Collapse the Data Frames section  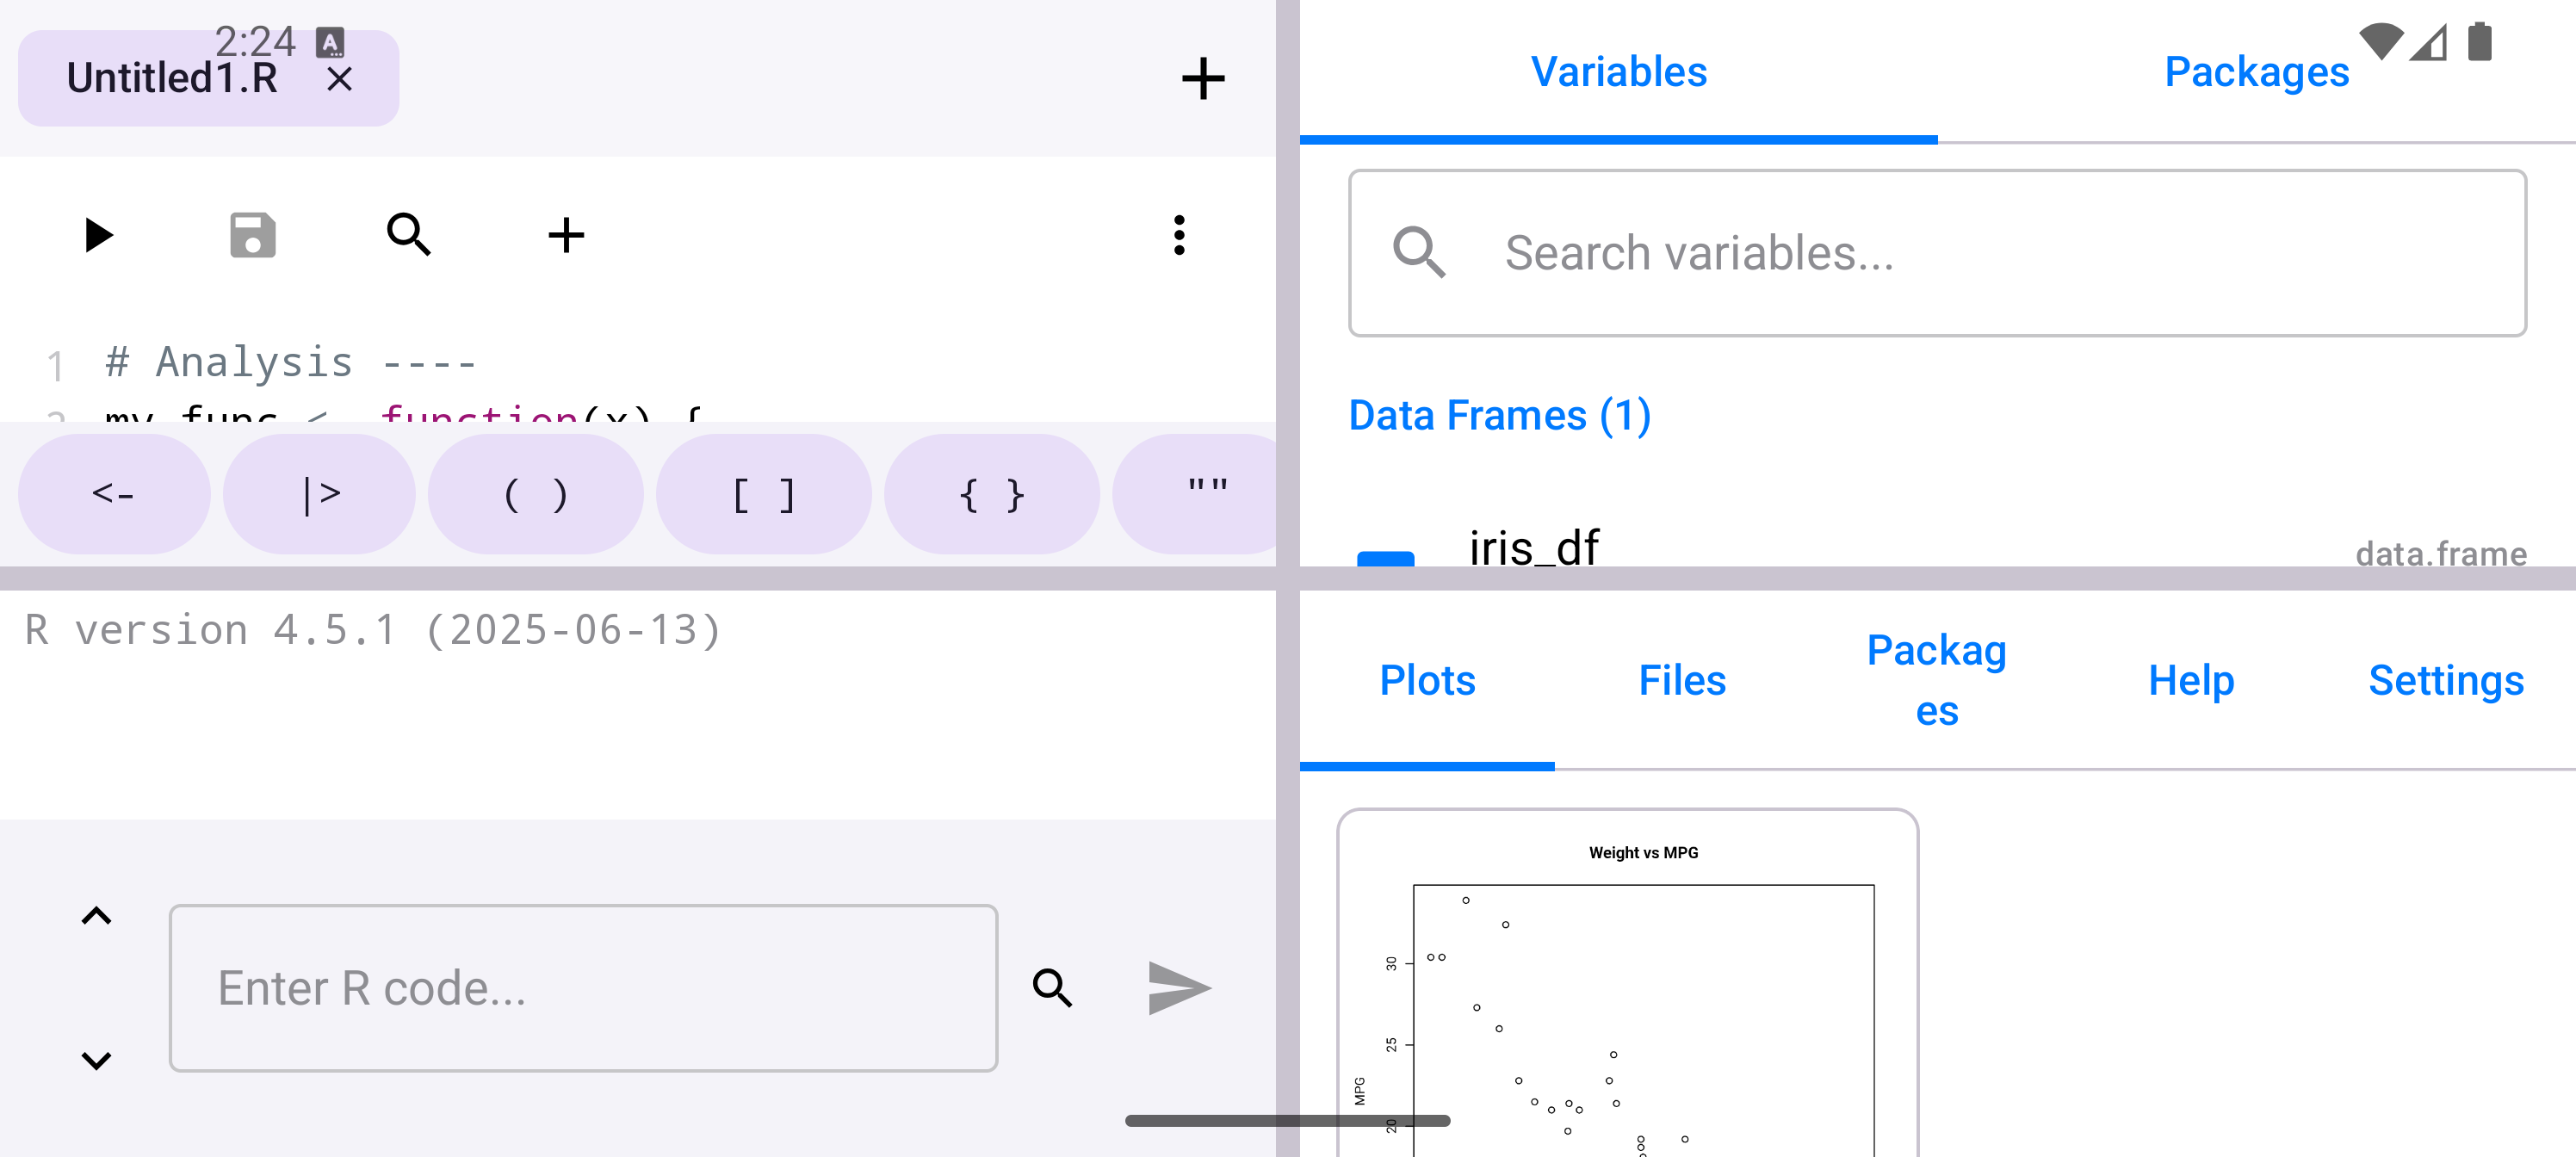1499,416
